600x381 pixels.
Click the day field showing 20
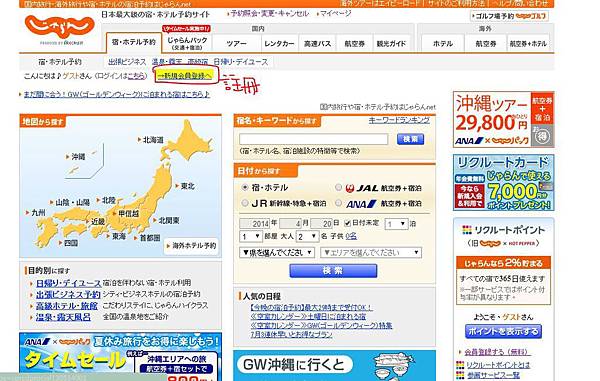(321, 223)
